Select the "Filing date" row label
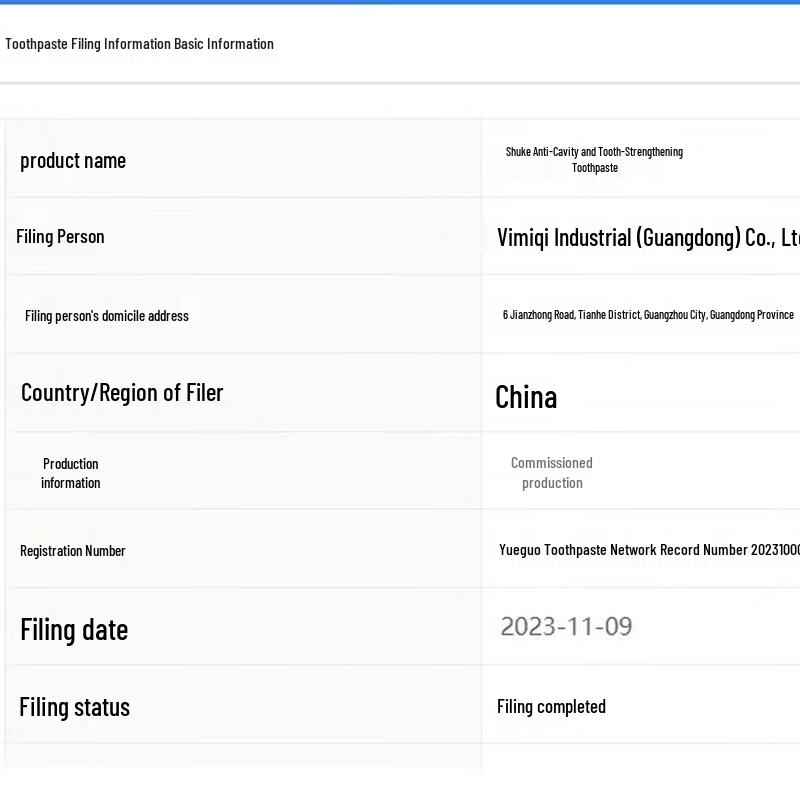 tap(74, 630)
